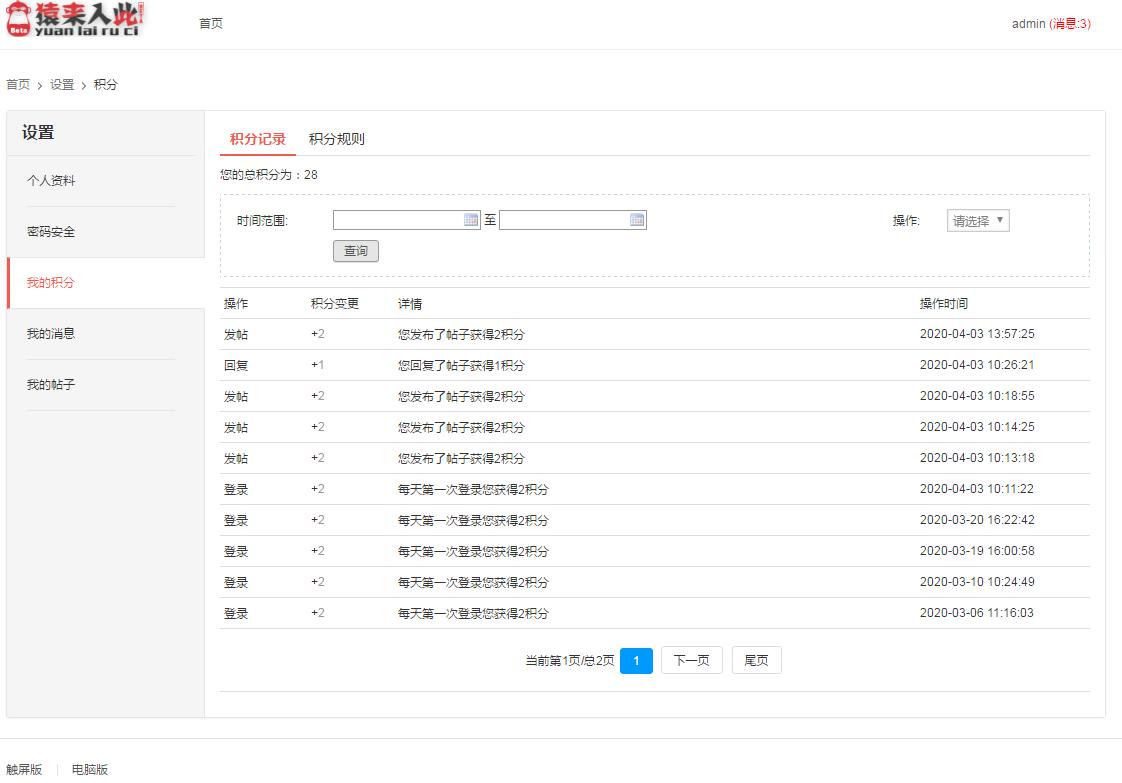Click the 电脑版 footer link
This screenshot has height=783, width=1122.
(88, 768)
